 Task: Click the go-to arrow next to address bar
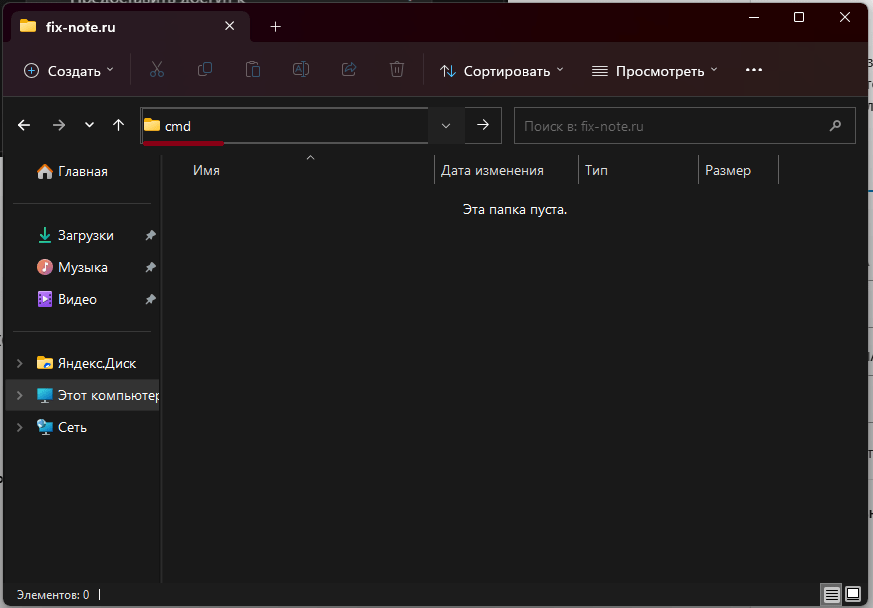click(x=483, y=125)
